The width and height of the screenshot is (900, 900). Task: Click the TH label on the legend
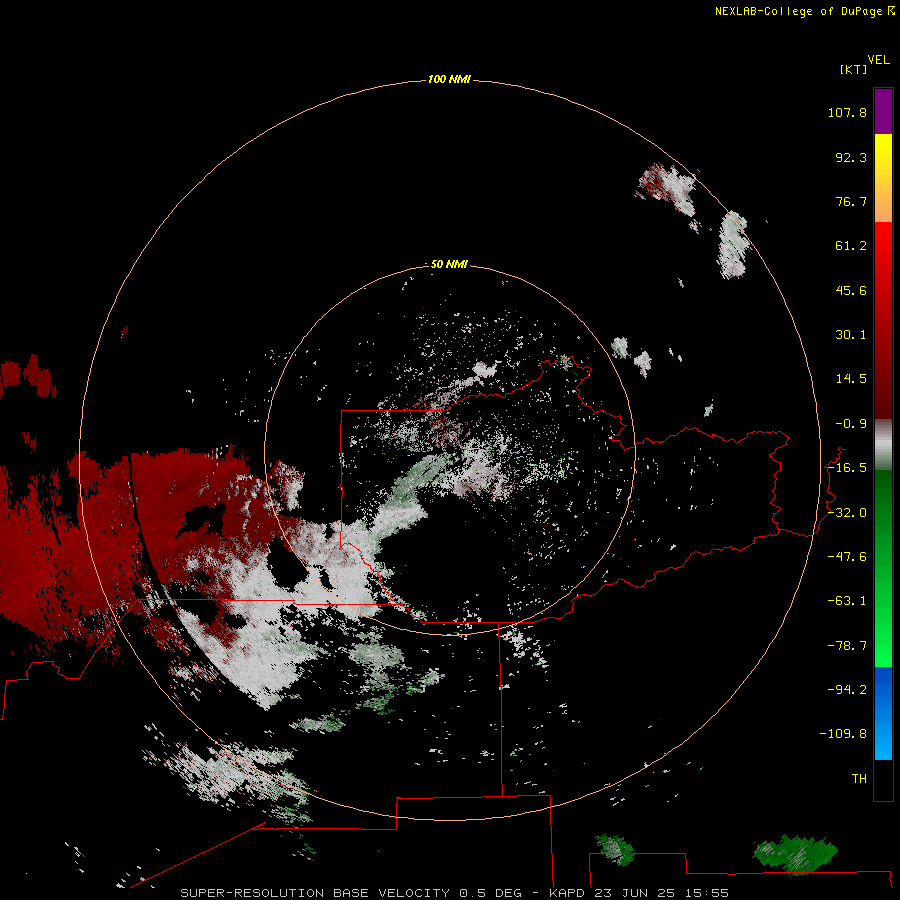pyautogui.click(x=859, y=779)
